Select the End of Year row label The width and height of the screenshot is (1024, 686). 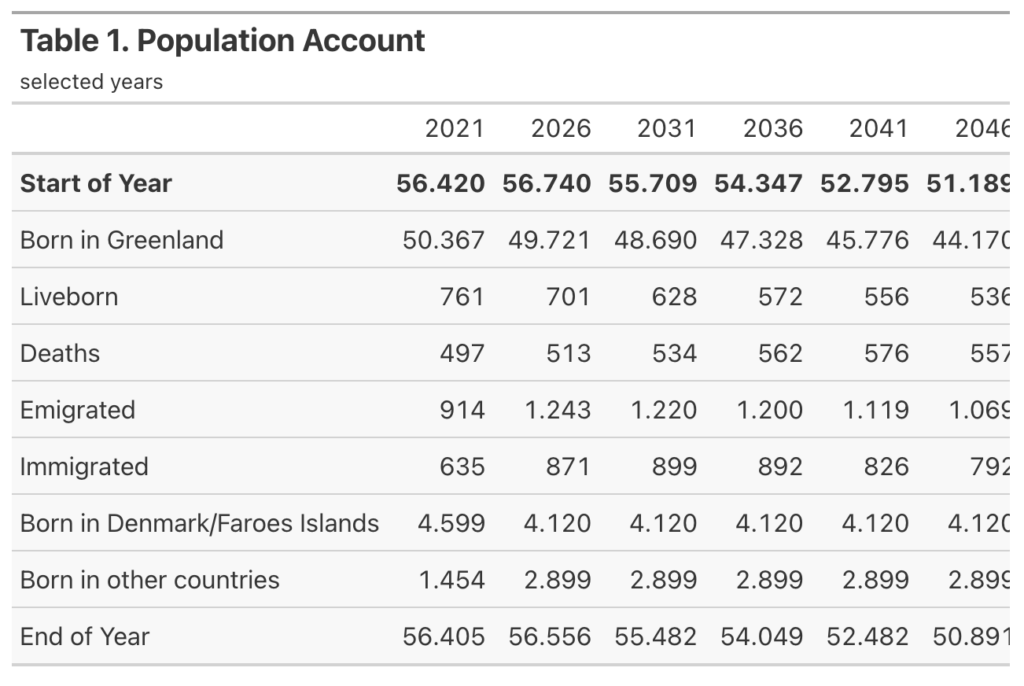[x=85, y=636]
